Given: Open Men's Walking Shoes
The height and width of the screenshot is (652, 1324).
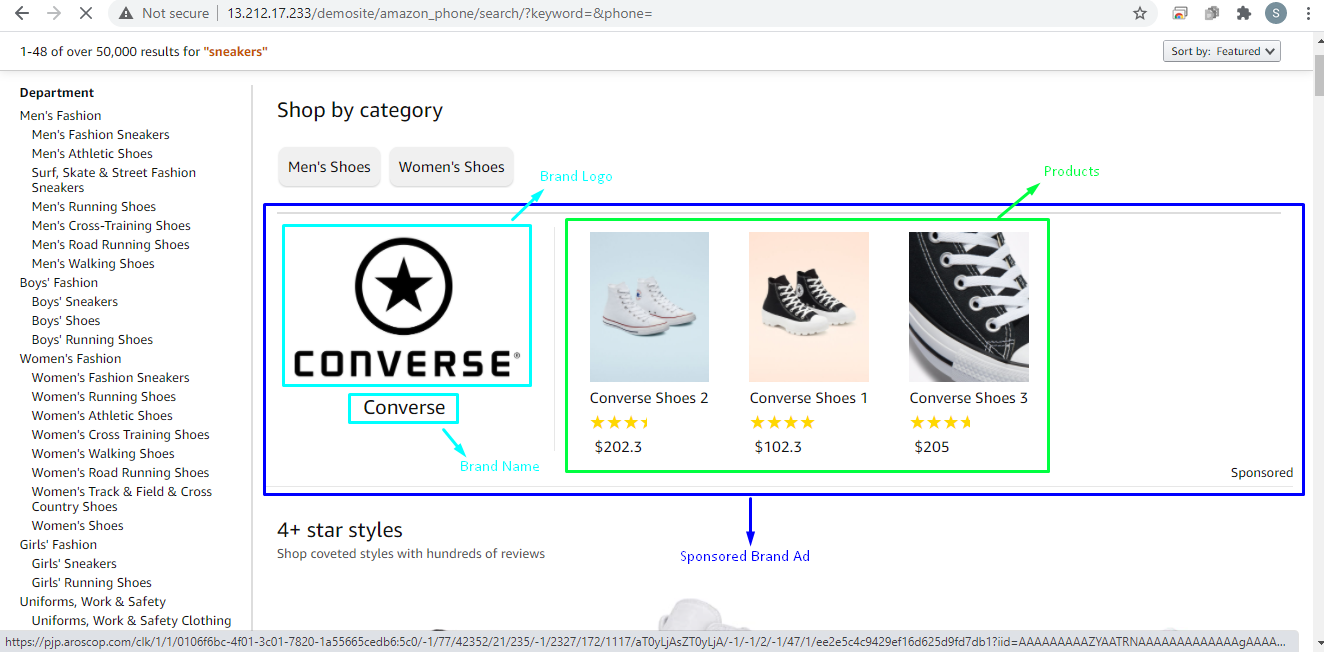Looking at the screenshot, I should [93, 264].
